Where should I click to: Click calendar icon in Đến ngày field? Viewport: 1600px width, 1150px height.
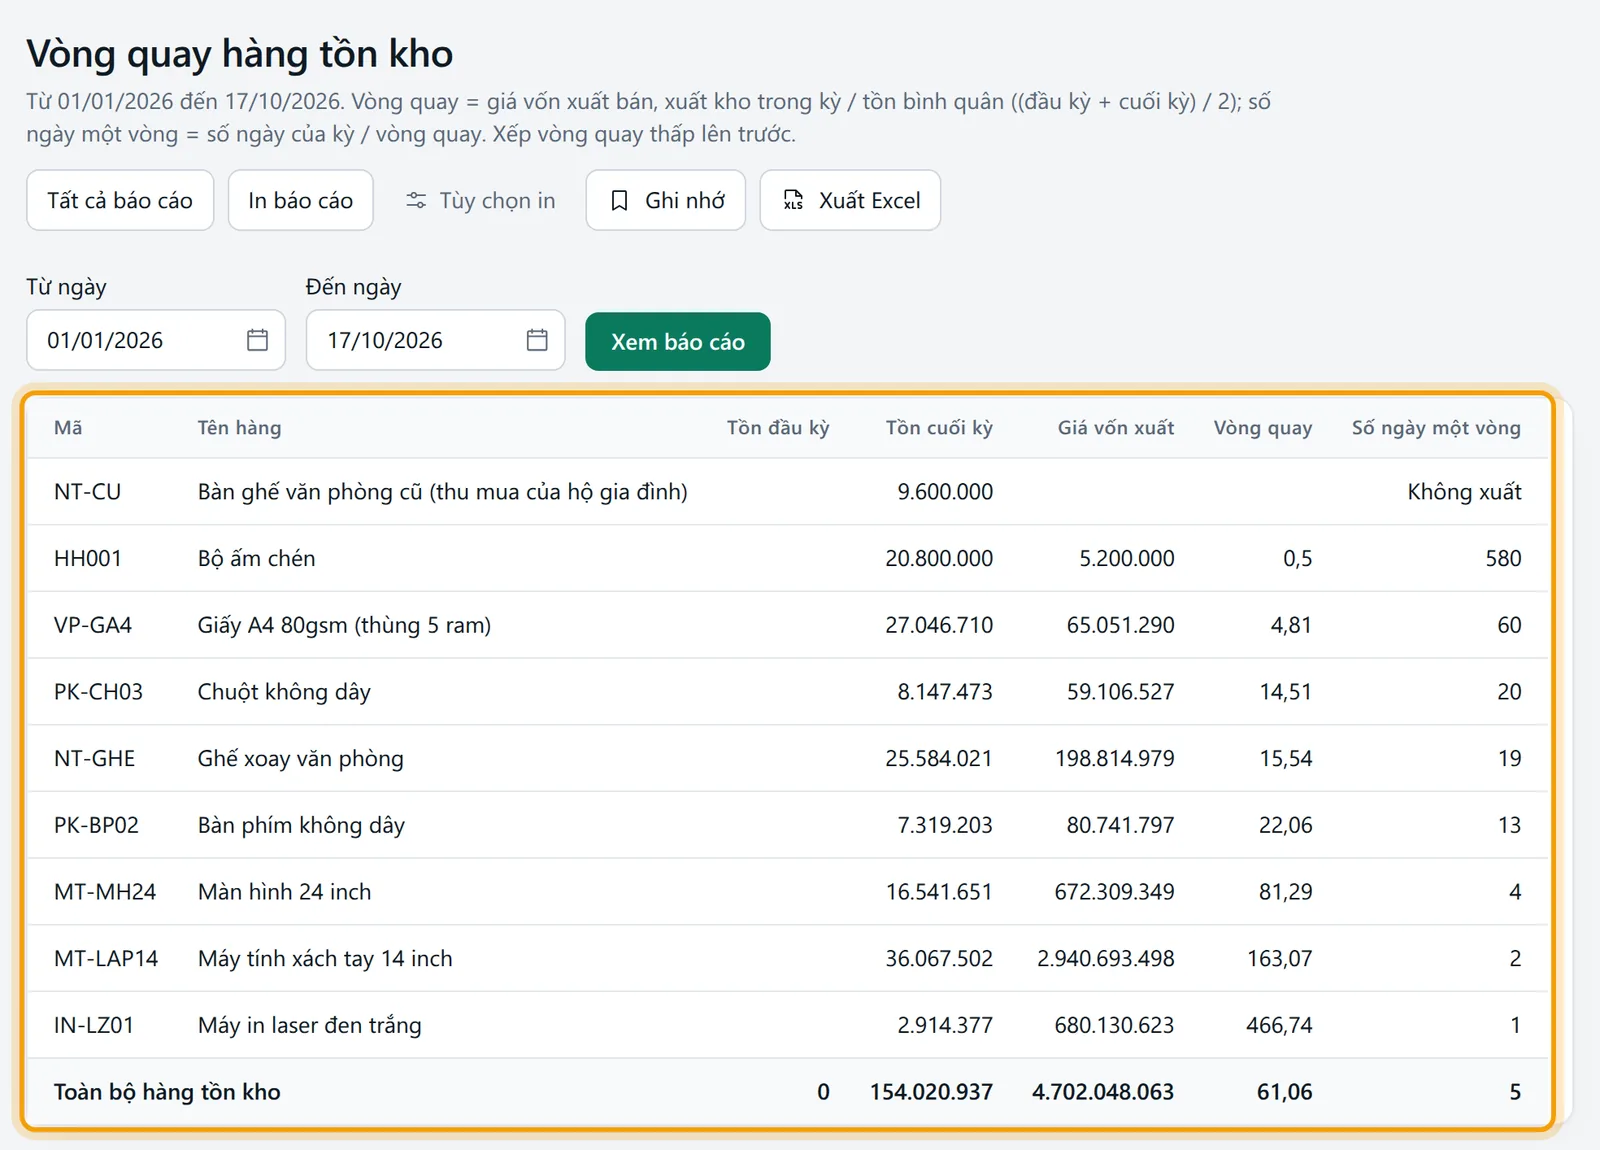pos(537,340)
